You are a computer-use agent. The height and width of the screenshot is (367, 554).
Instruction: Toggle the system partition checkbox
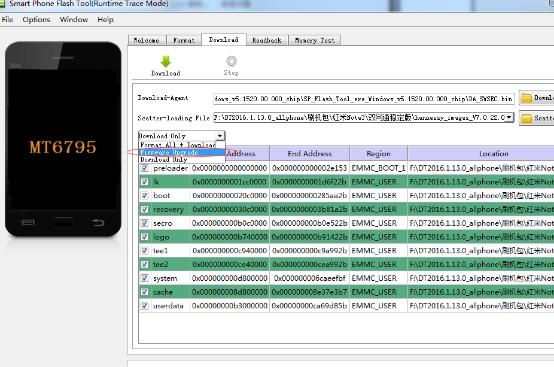click(145, 278)
